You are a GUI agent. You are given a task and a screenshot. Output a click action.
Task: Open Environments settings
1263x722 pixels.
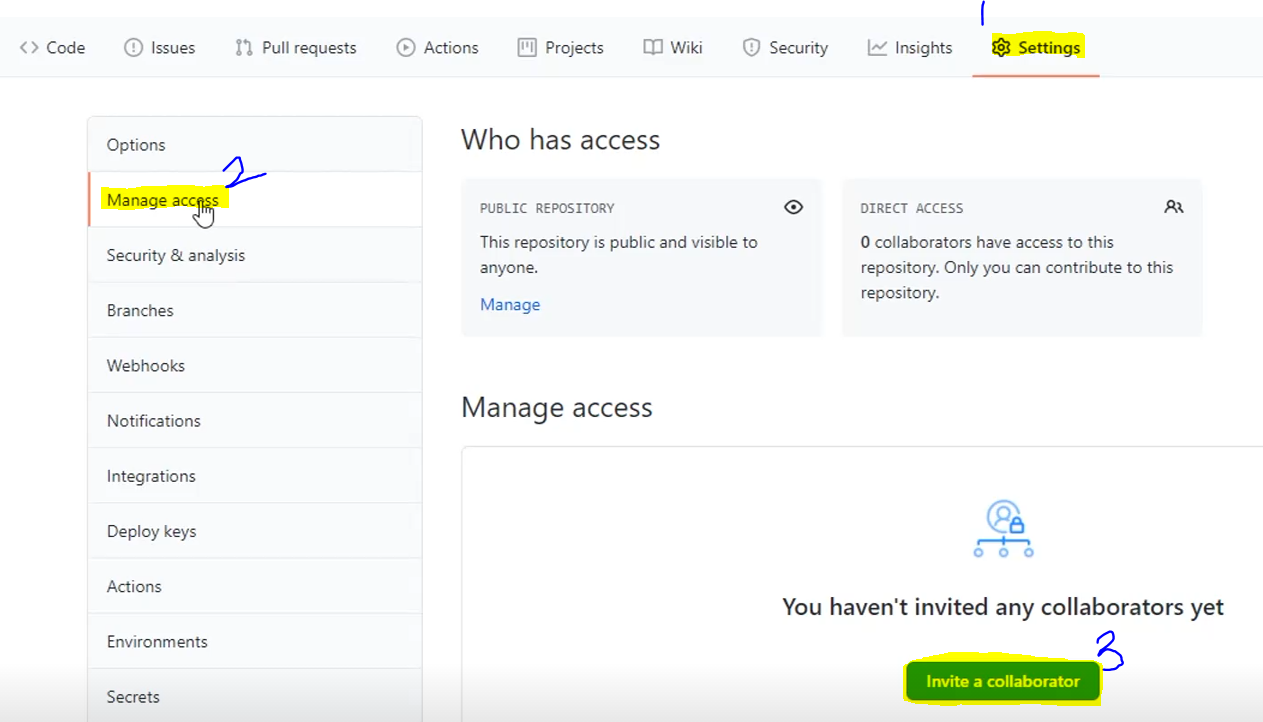coord(255,641)
